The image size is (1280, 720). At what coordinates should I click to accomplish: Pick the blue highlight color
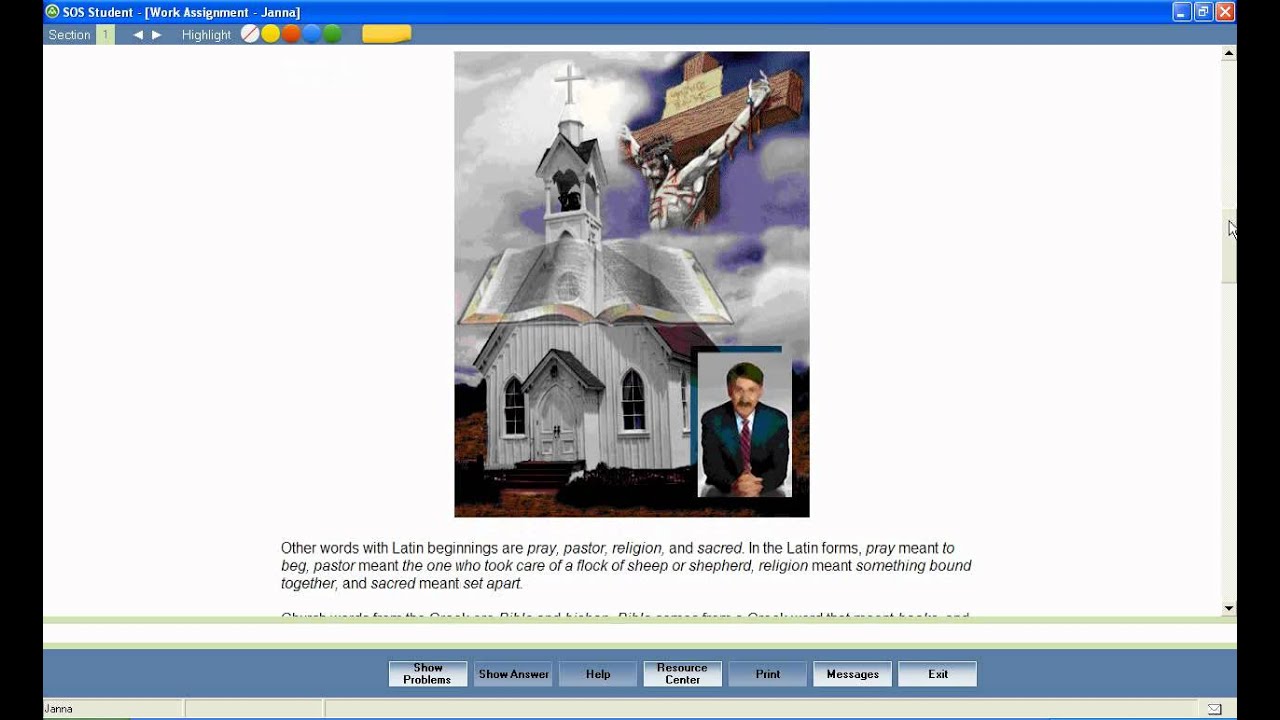pos(311,34)
